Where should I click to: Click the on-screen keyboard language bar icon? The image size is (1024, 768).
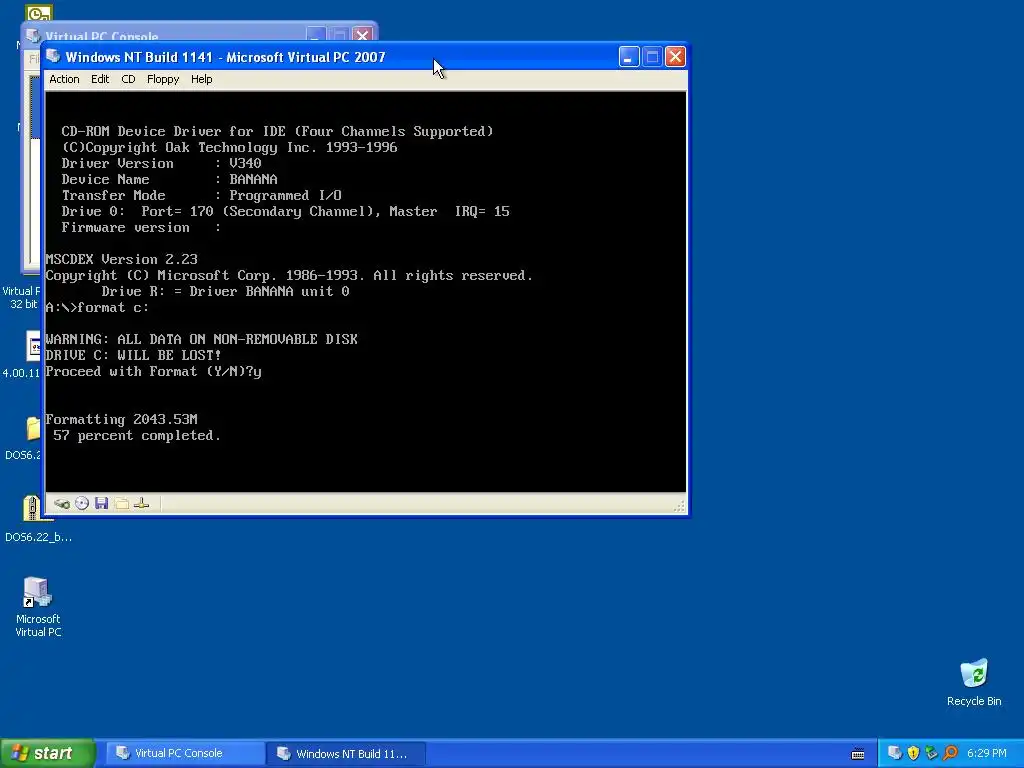point(858,754)
